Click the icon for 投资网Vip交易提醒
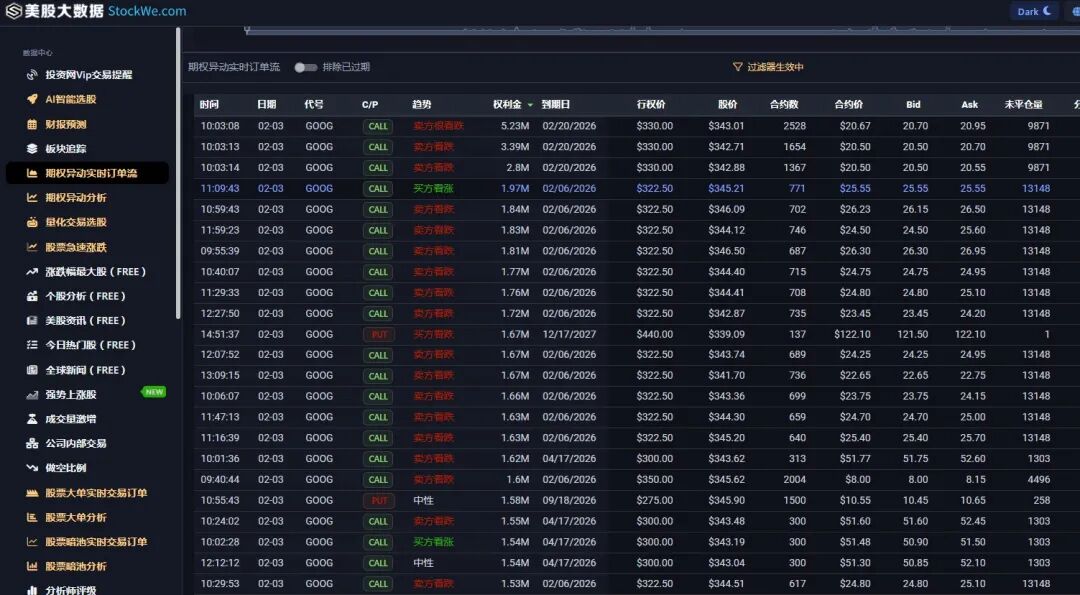 [32, 74]
